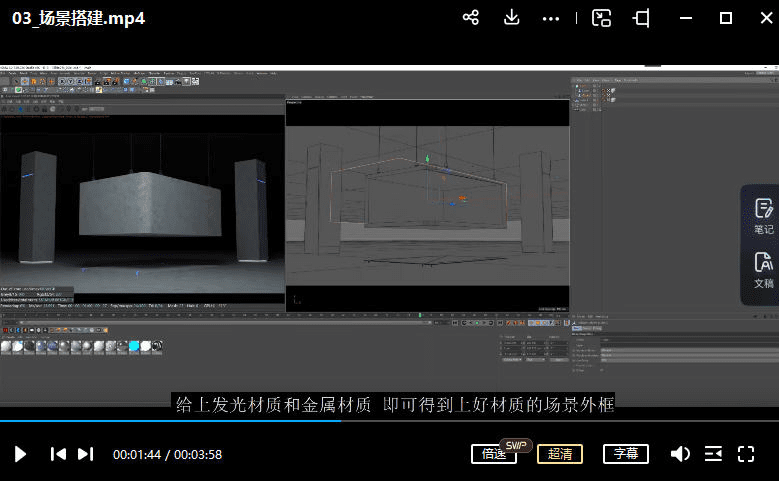
Task: Select the first material in material manager
Action: pyautogui.click(x=6, y=346)
